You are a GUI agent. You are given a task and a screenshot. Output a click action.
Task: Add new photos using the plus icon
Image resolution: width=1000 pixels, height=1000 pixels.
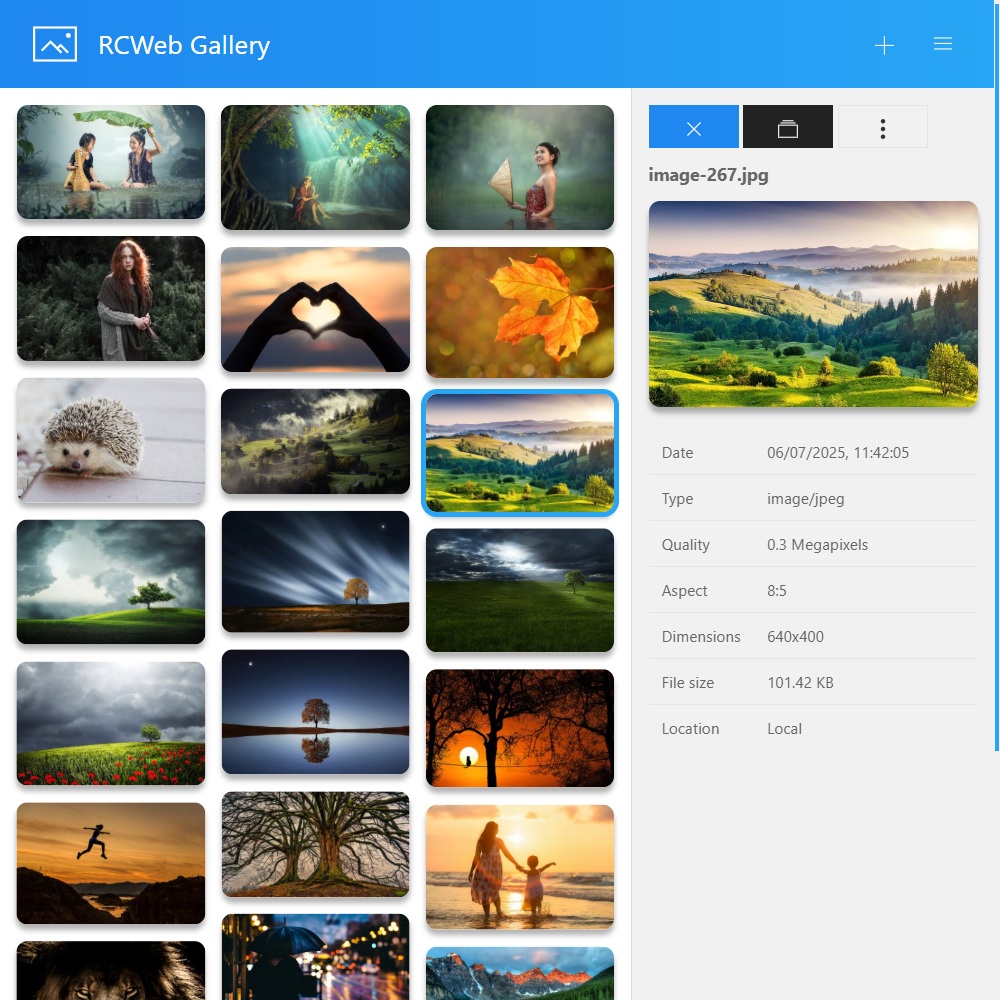click(884, 44)
